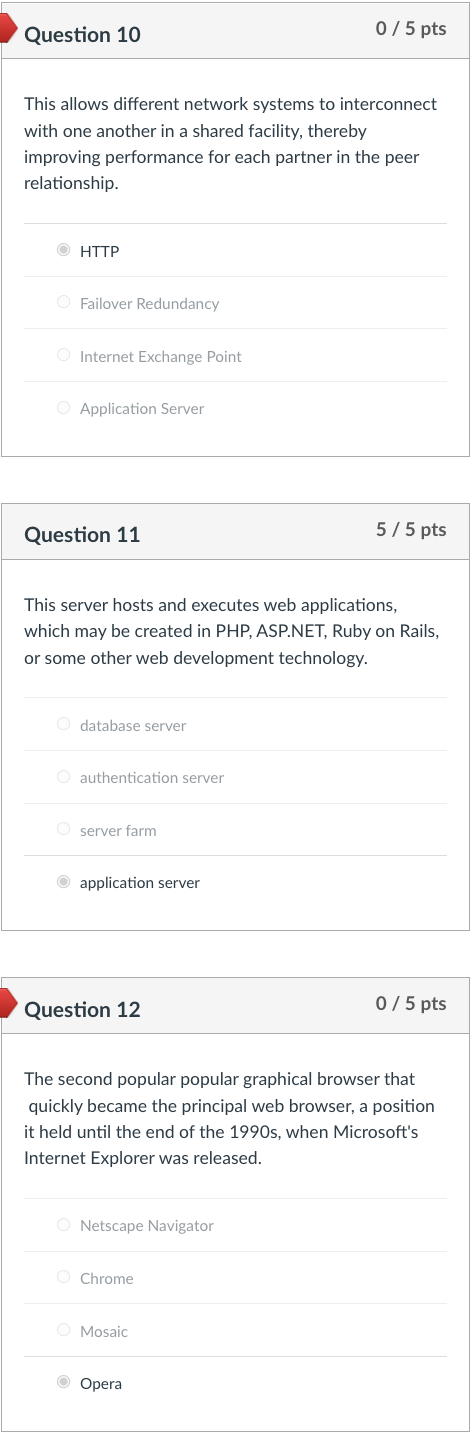Click the 0 / 5 pts score of Question 12
This screenshot has height=1439, width=475.
click(x=411, y=1003)
